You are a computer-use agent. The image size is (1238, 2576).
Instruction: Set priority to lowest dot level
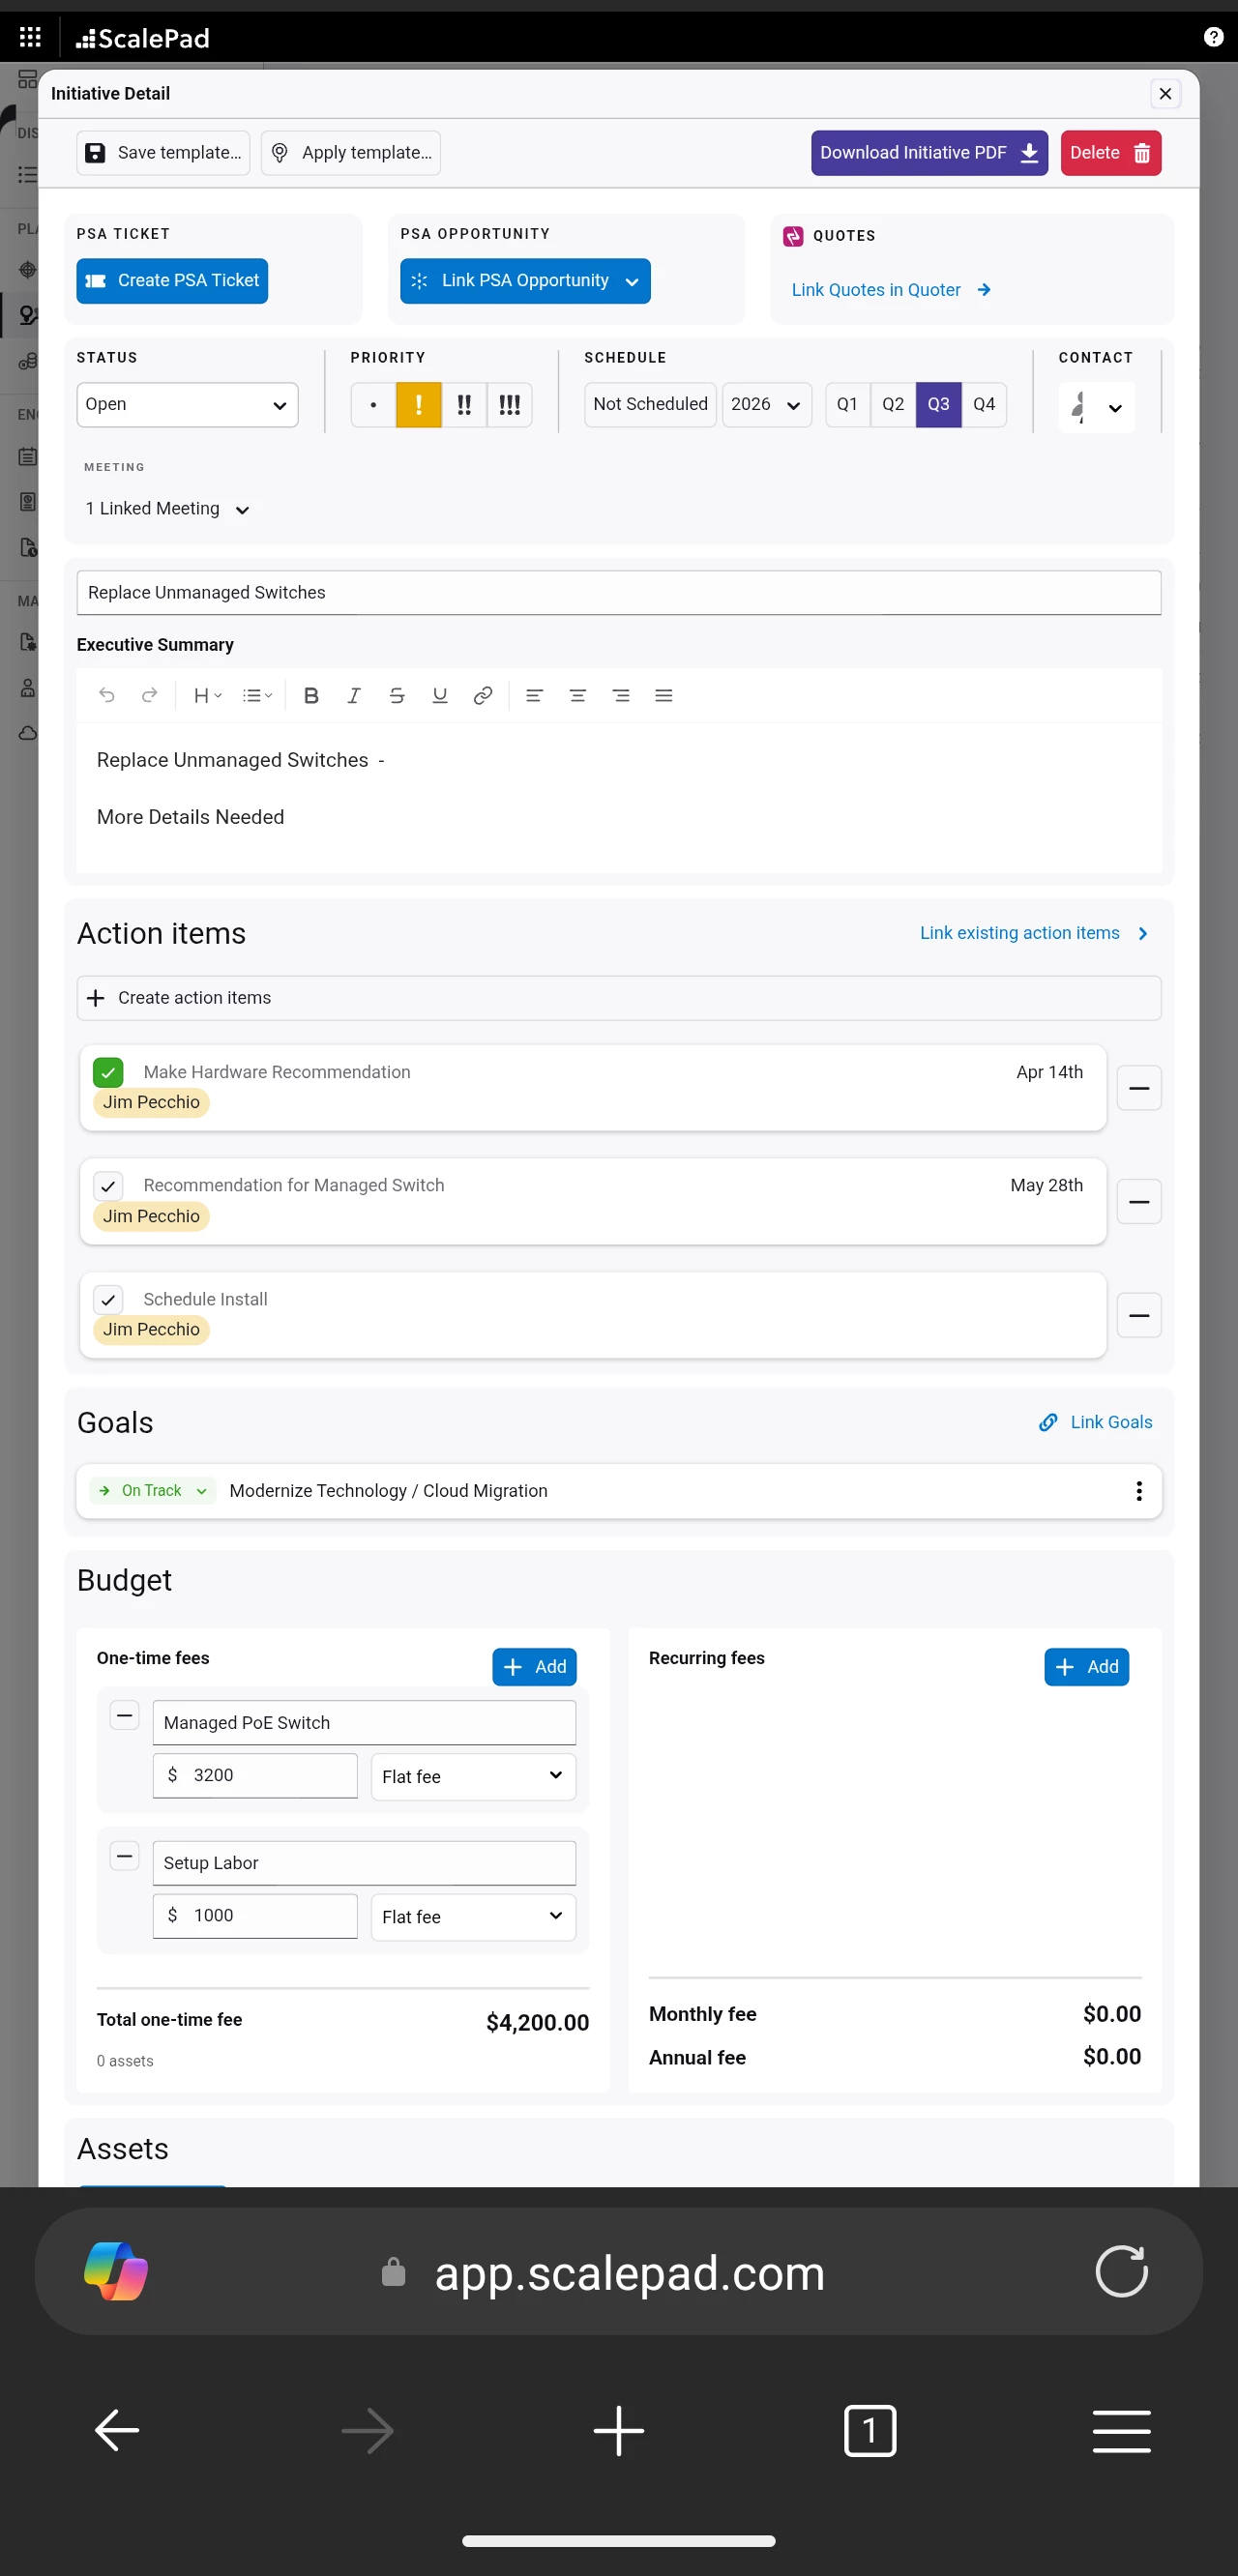click(373, 405)
